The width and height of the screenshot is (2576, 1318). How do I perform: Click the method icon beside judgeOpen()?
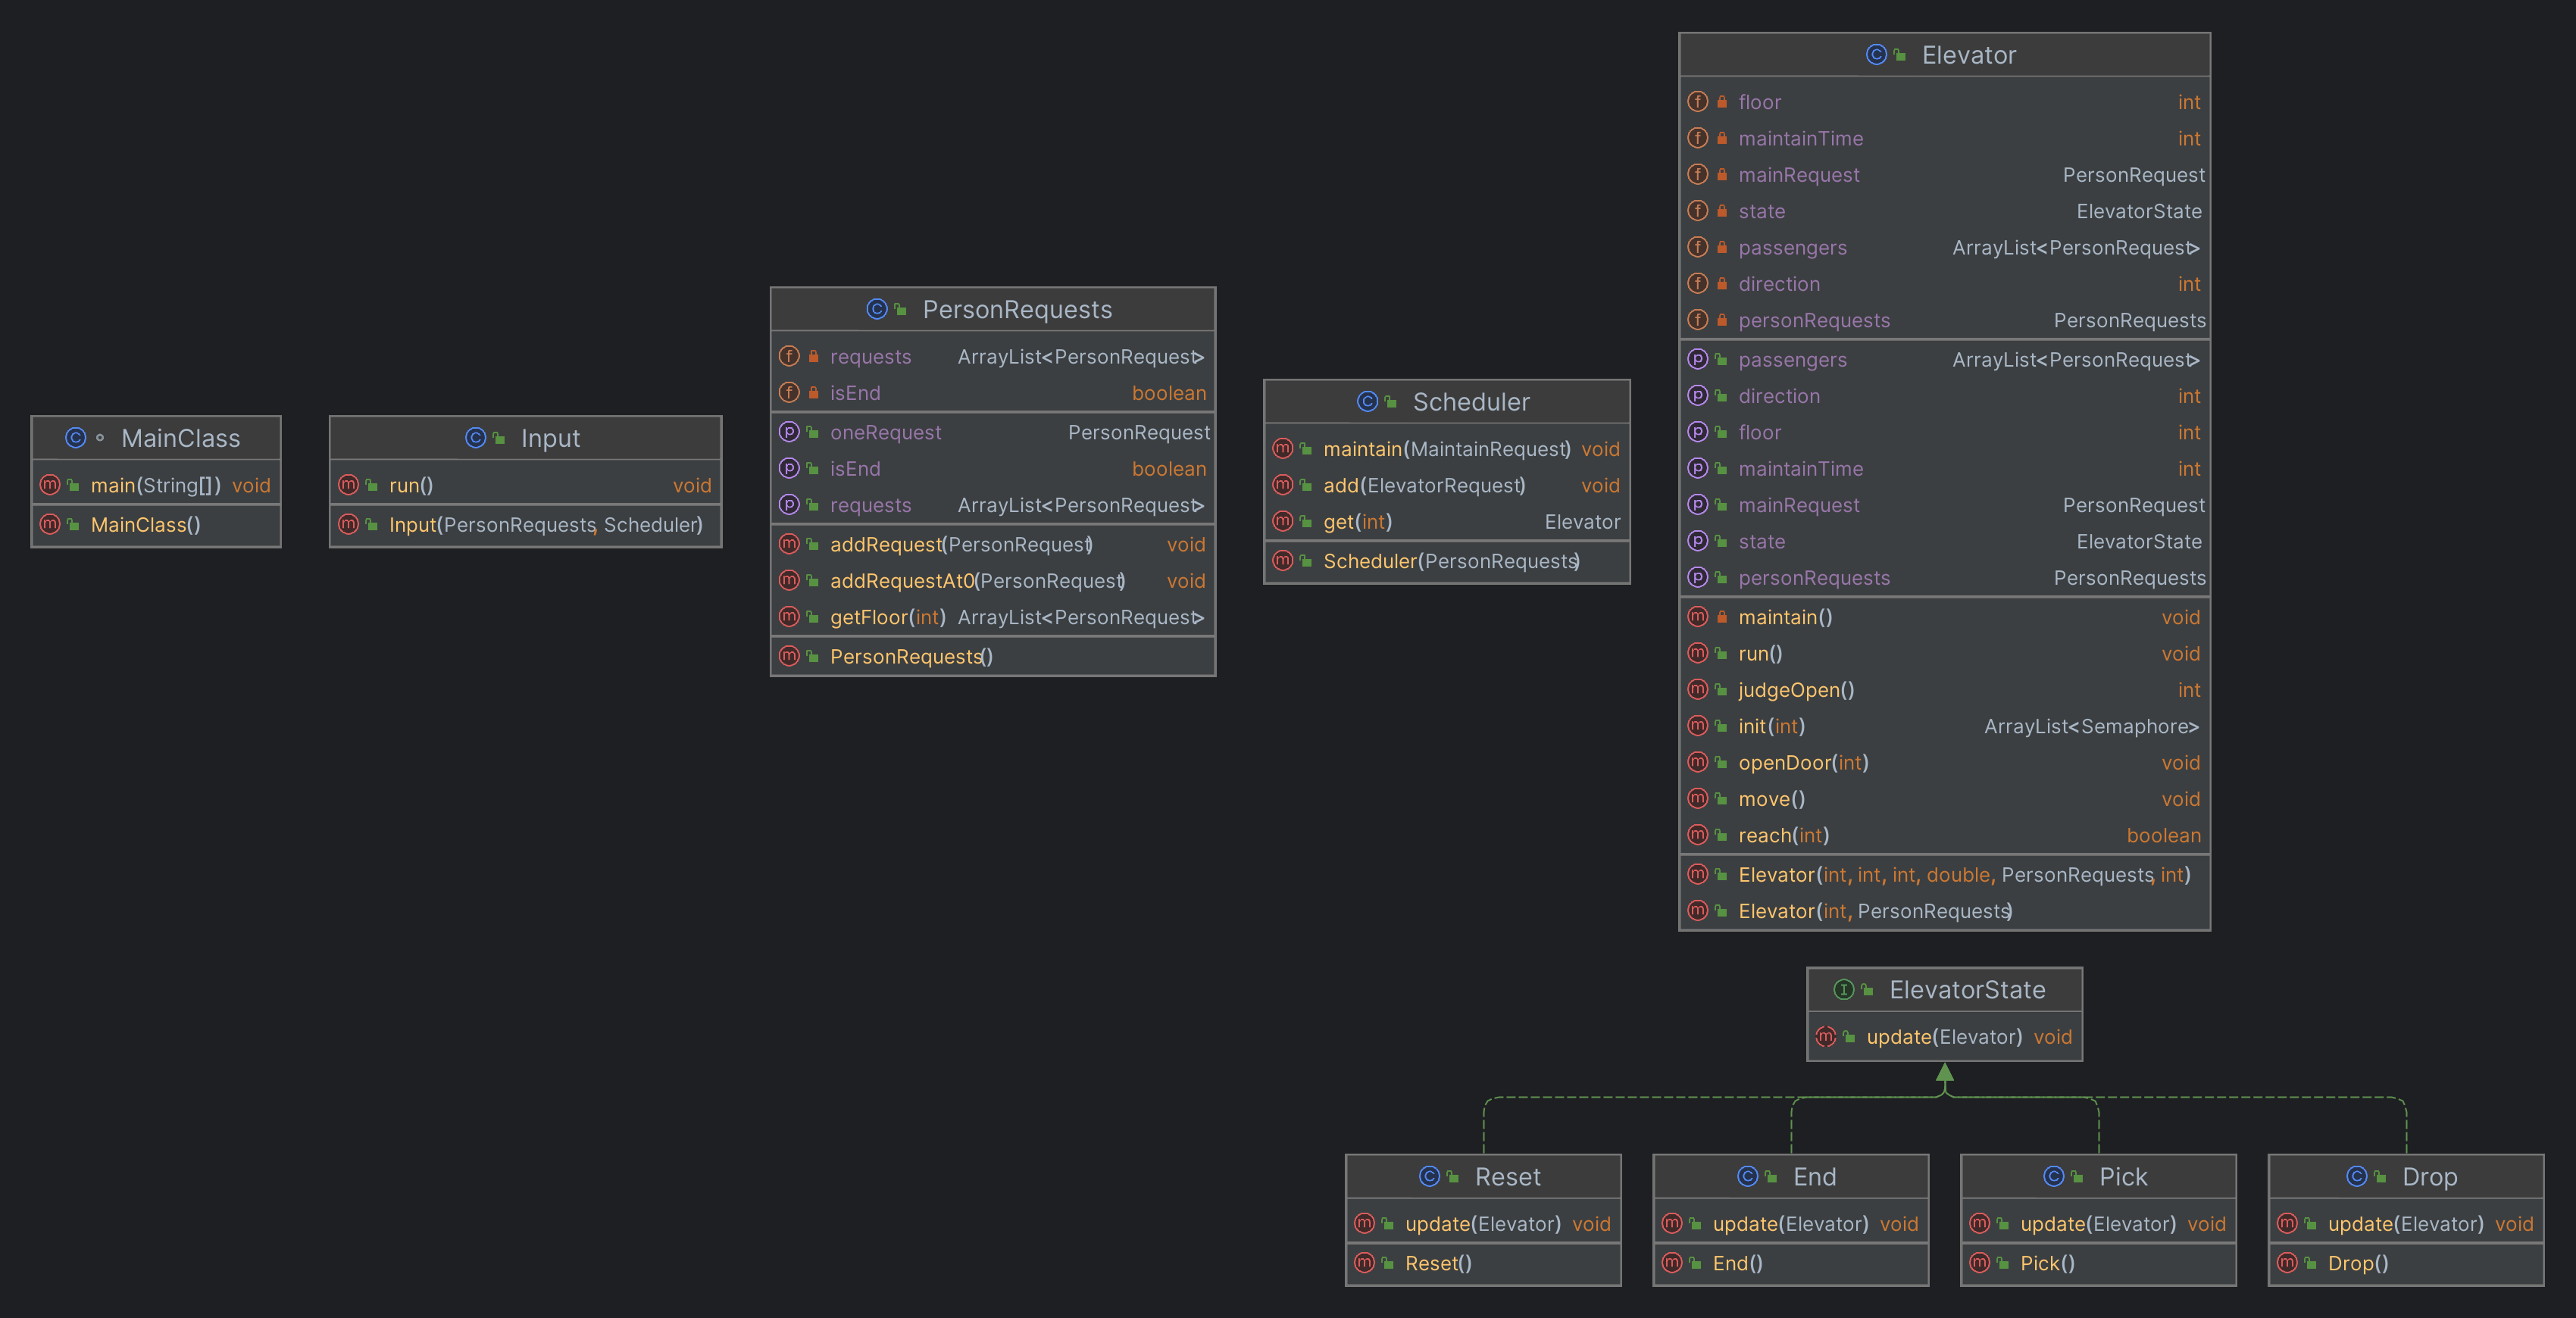point(1697,689)
